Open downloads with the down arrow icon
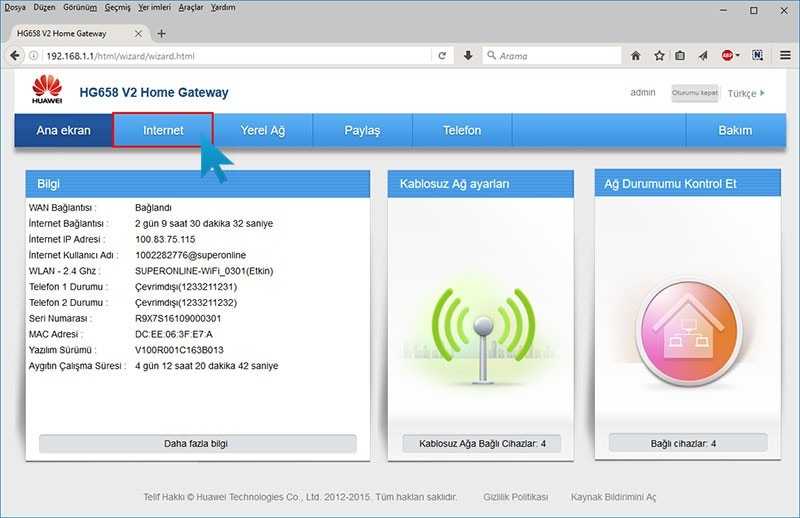 [x=468, y=56]
